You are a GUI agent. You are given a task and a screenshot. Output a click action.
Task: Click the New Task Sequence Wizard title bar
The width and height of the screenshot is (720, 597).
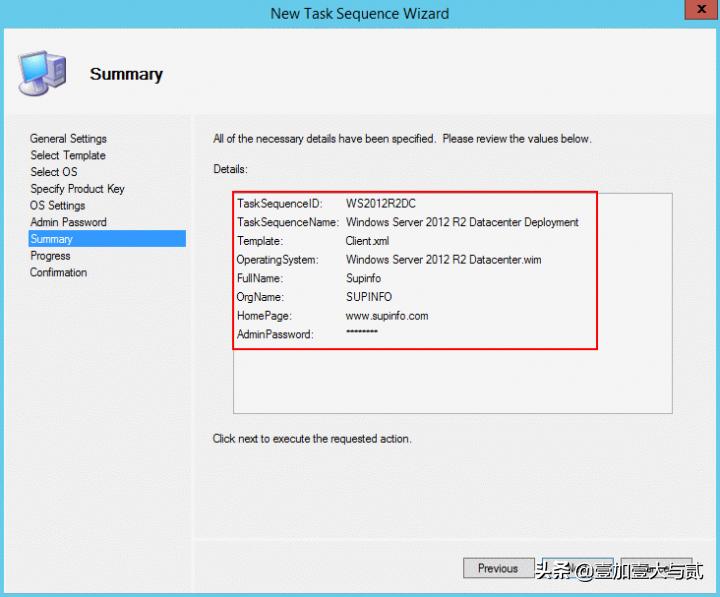coord(360,13)
